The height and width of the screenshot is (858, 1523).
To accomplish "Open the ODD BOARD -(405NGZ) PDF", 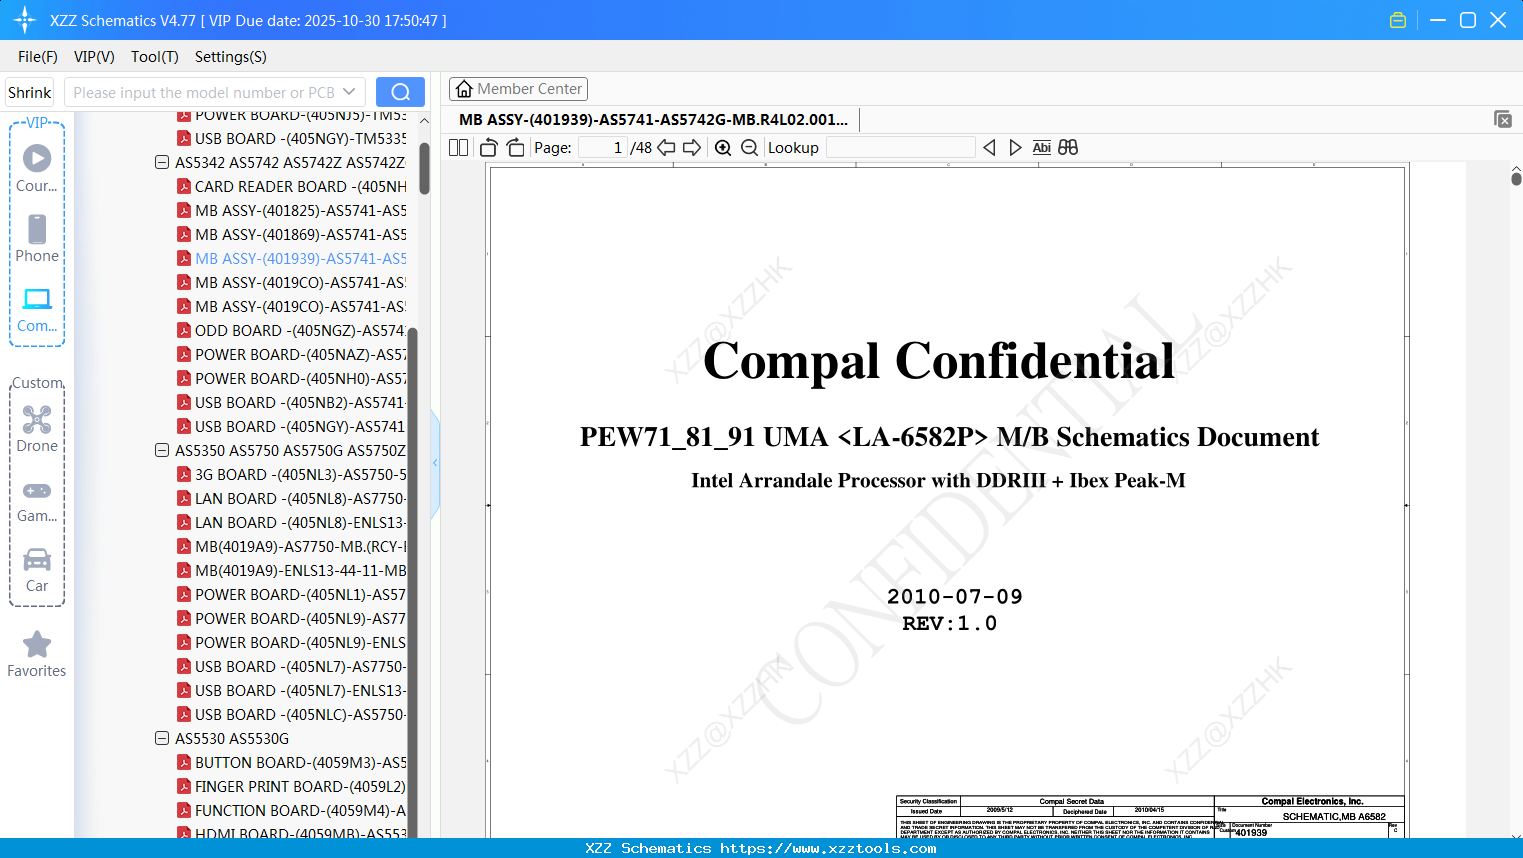I will (292, 331).
